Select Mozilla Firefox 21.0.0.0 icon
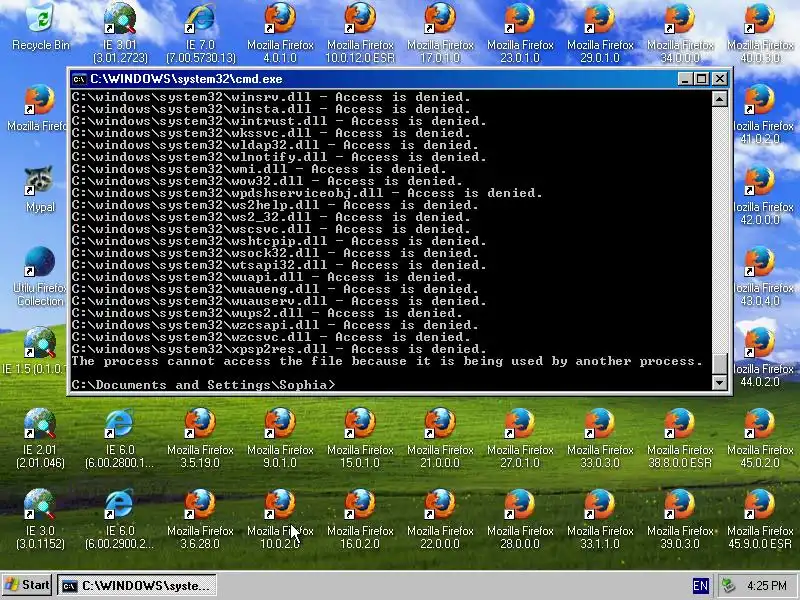 [x=440, y=438]
